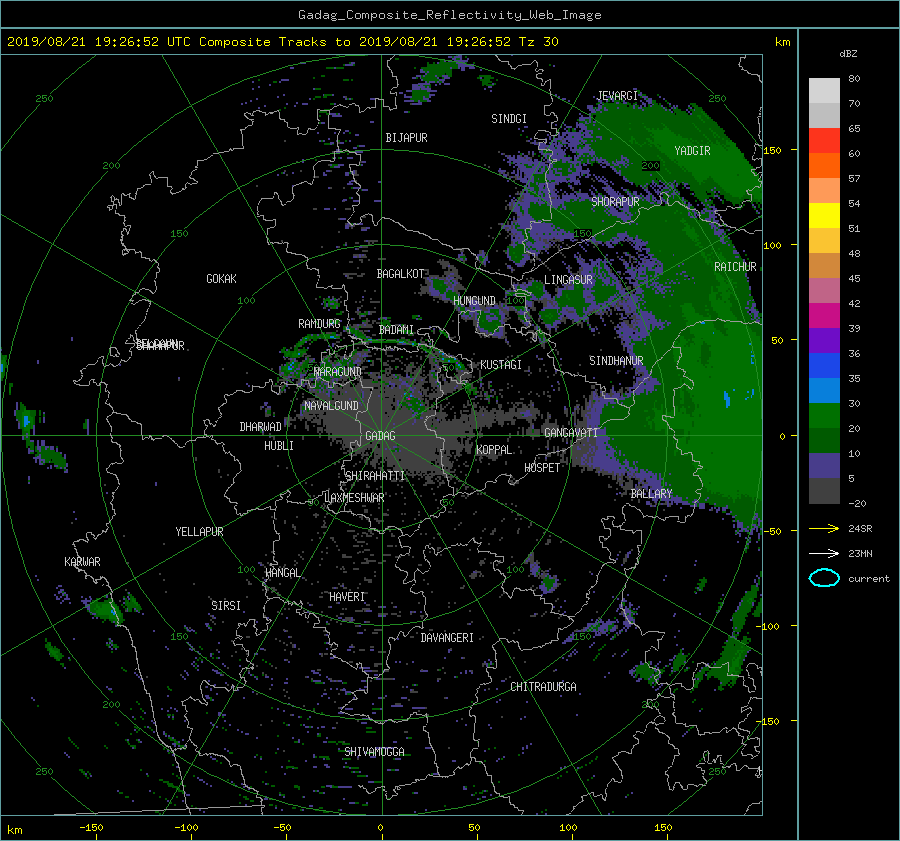The height and width of the screenshot is (841, 900).
Task: Click the DHARWAD city label
Action: 261,427
